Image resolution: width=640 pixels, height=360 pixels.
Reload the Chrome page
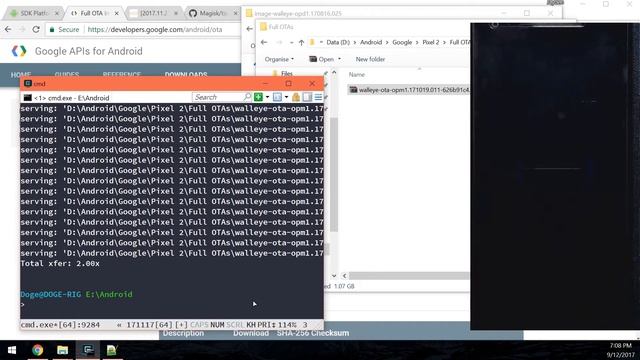tap(36, 29)
